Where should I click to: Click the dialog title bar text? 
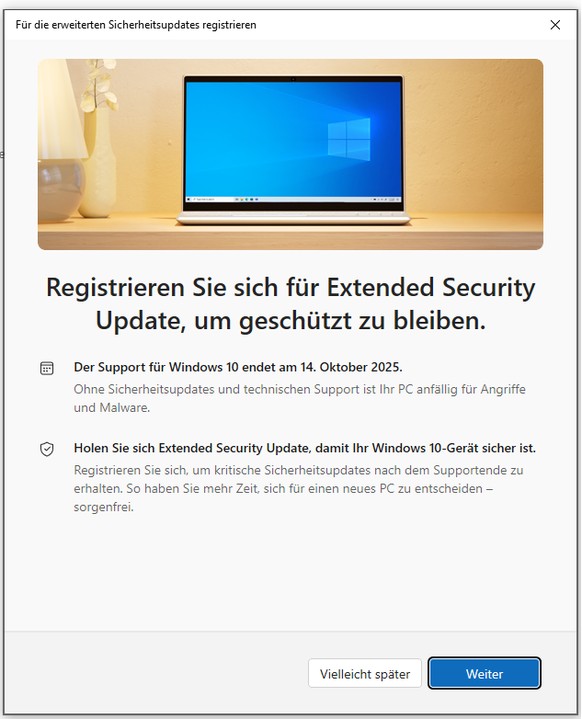[x=136, y=25]
